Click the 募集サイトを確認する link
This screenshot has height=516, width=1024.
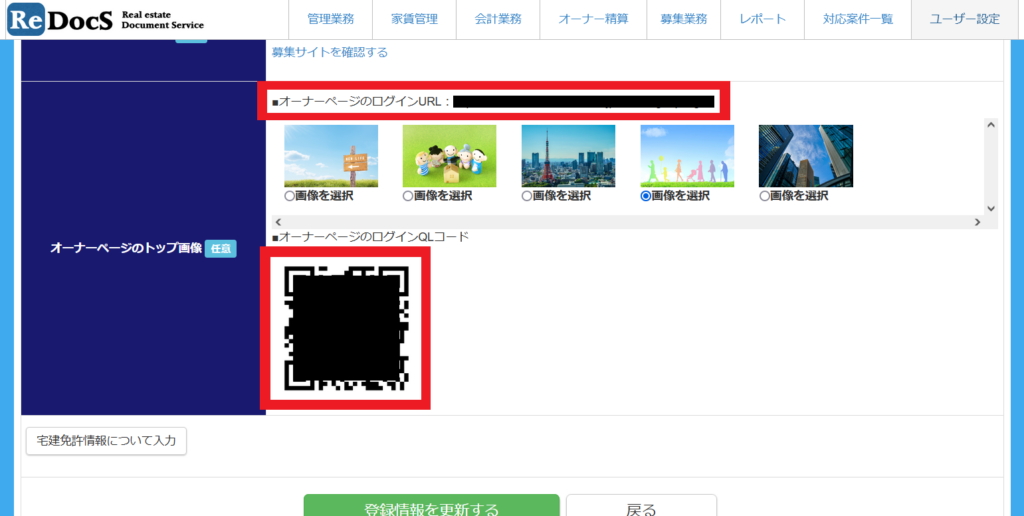click(x=330, y=52)
